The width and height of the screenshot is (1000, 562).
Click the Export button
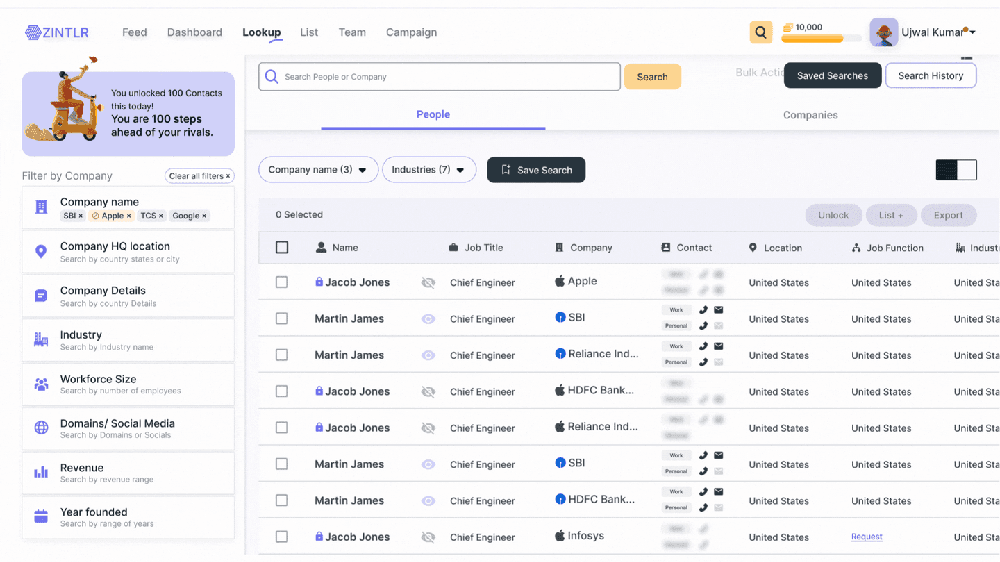[x=948, y=215]
